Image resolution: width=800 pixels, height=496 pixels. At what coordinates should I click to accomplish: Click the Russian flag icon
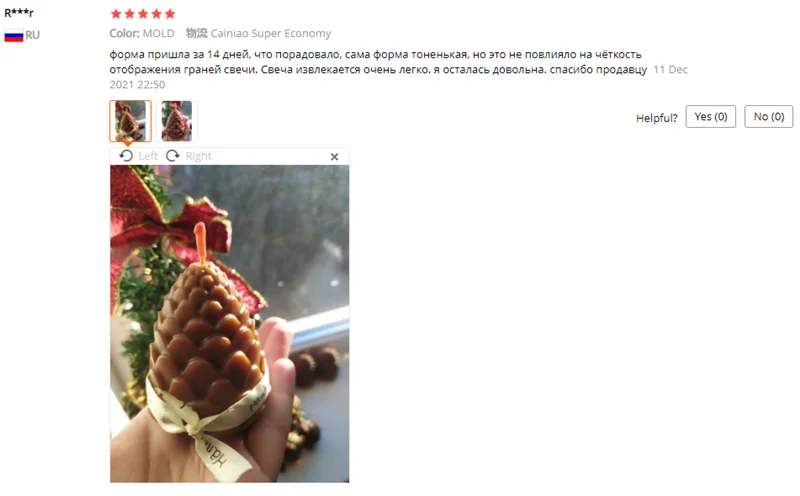click(x=14, y=36)
